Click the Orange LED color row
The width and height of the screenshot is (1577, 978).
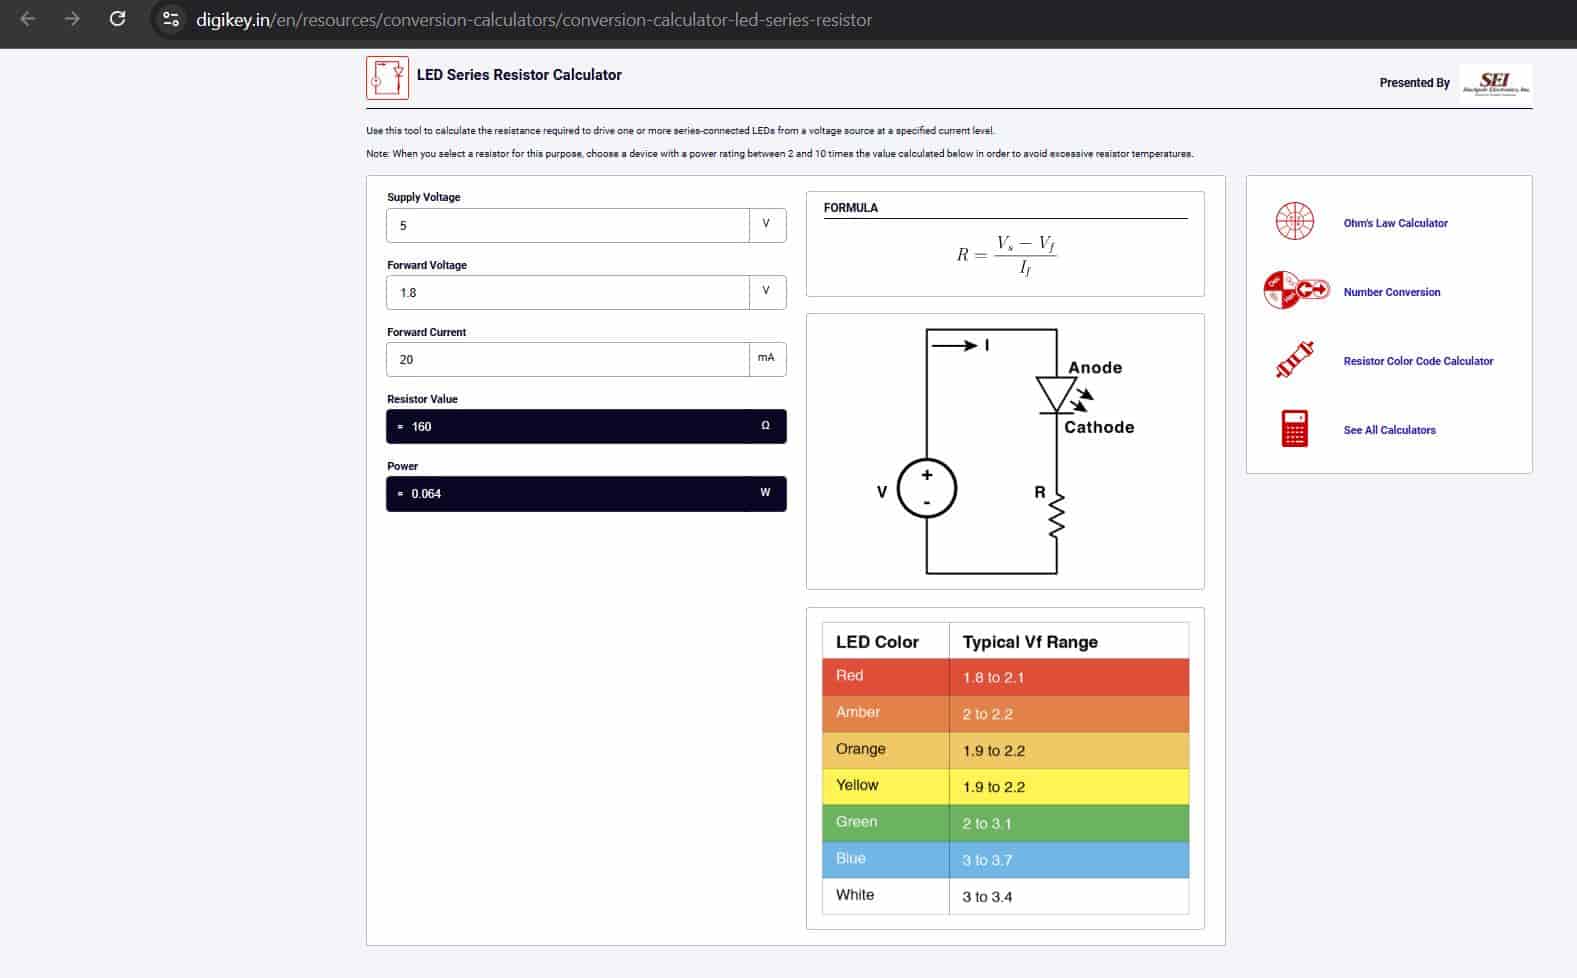pos(1005,750)
